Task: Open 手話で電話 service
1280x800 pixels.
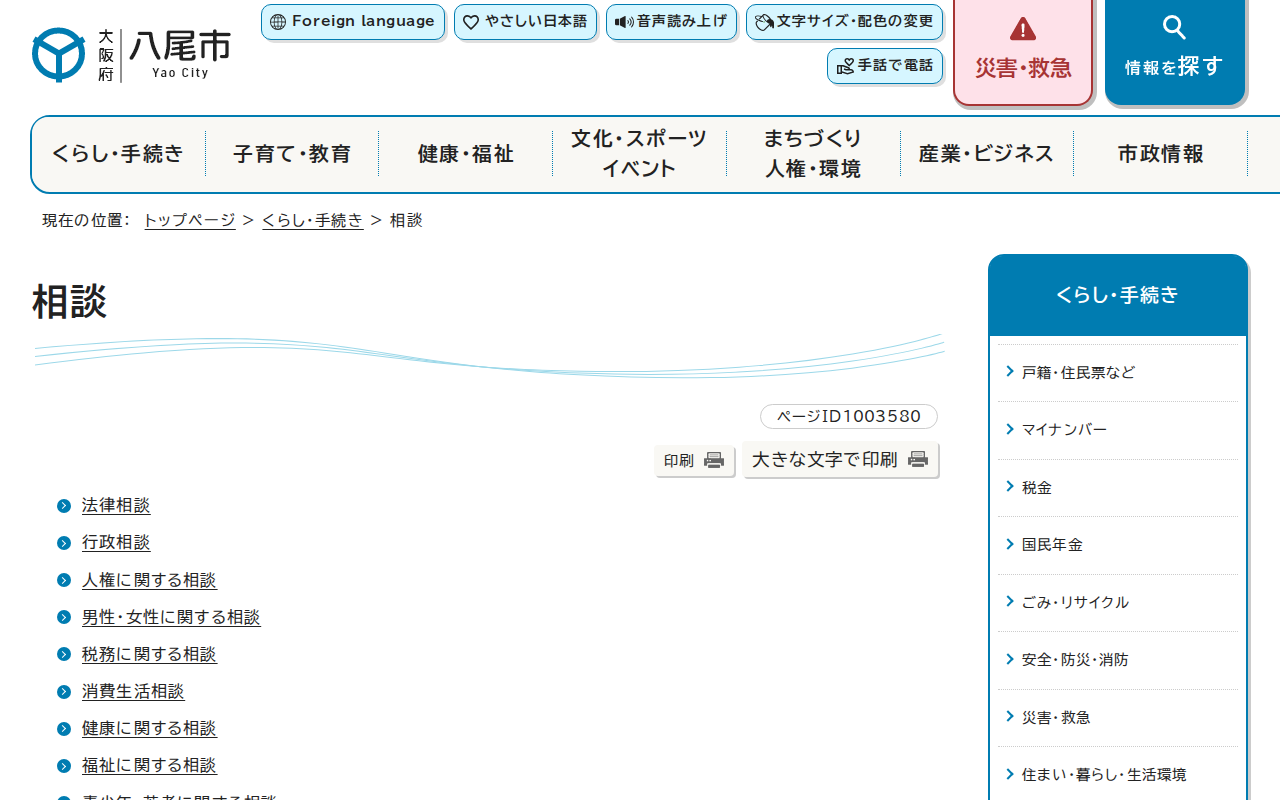Action: click(x=885, y=66)
